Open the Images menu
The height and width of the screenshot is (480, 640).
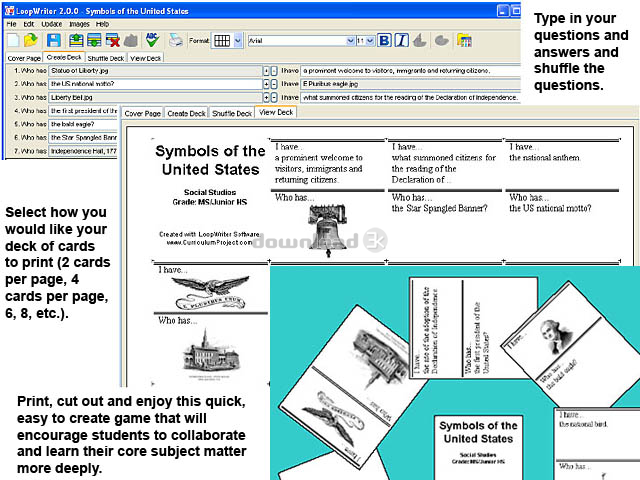coord(79,24)
